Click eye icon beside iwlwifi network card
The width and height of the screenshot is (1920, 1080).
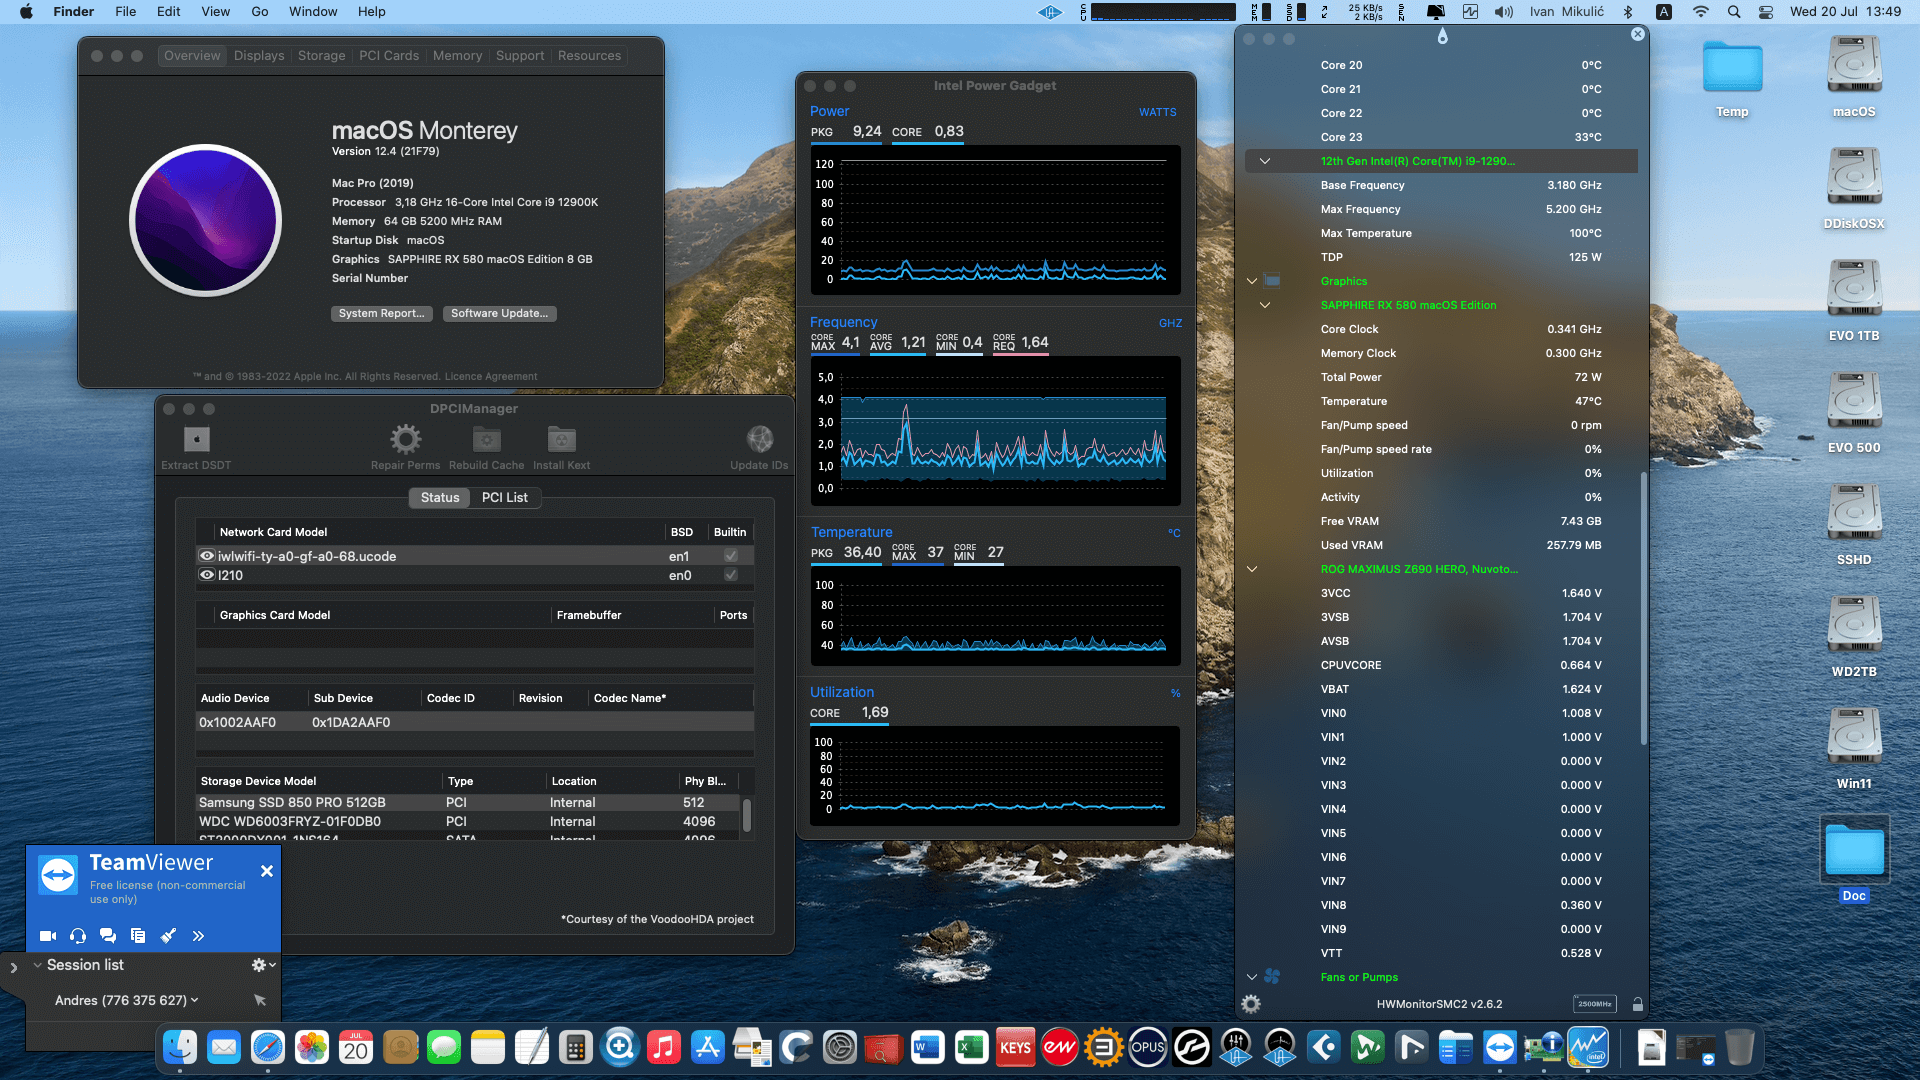point(207,556)
